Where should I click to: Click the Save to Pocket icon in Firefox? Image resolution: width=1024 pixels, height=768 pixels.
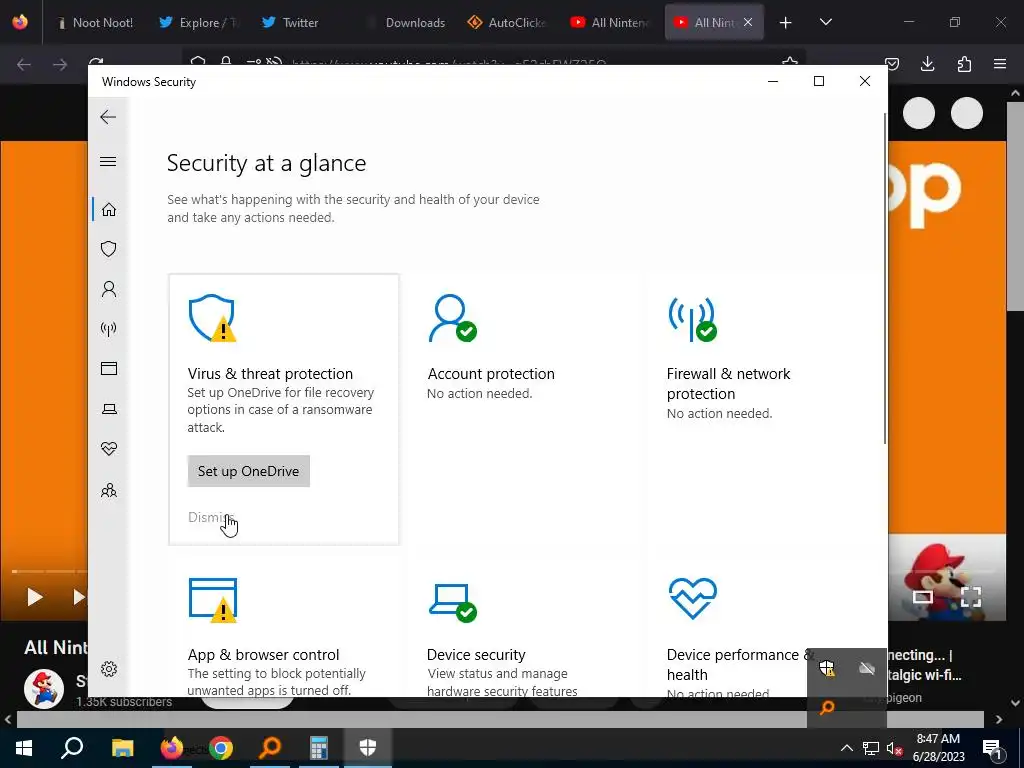click(x=892, y=64)
